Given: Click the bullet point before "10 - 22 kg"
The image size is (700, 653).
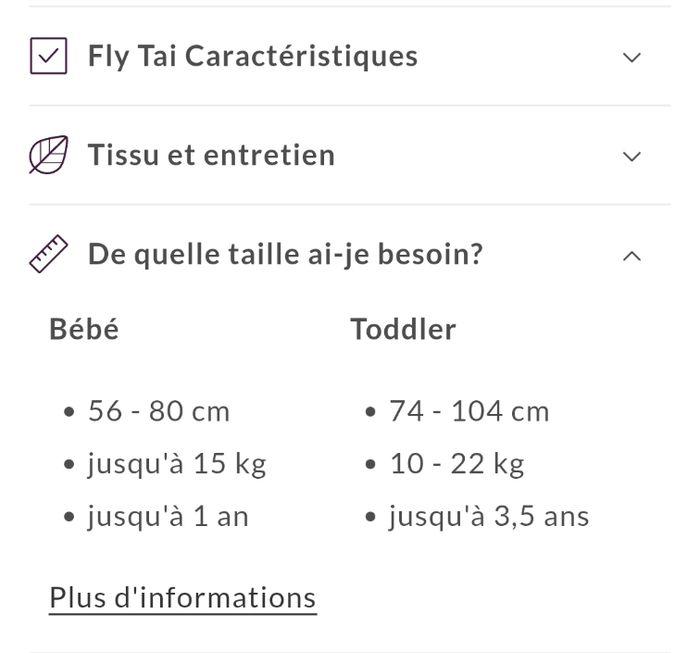Looking at the screenshot, I should click(370, 465).
